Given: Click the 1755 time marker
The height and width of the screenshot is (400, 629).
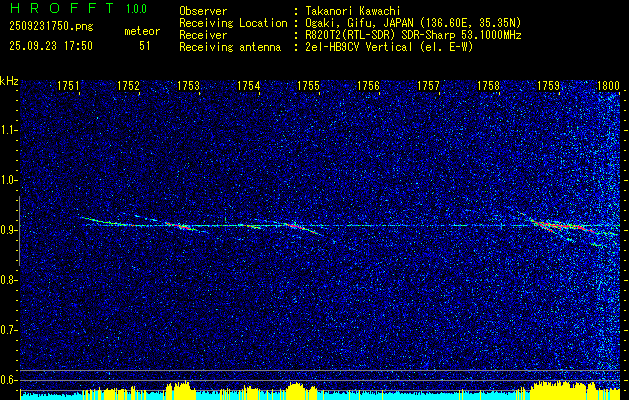Looking at the screenshot, I should (308, 86).
